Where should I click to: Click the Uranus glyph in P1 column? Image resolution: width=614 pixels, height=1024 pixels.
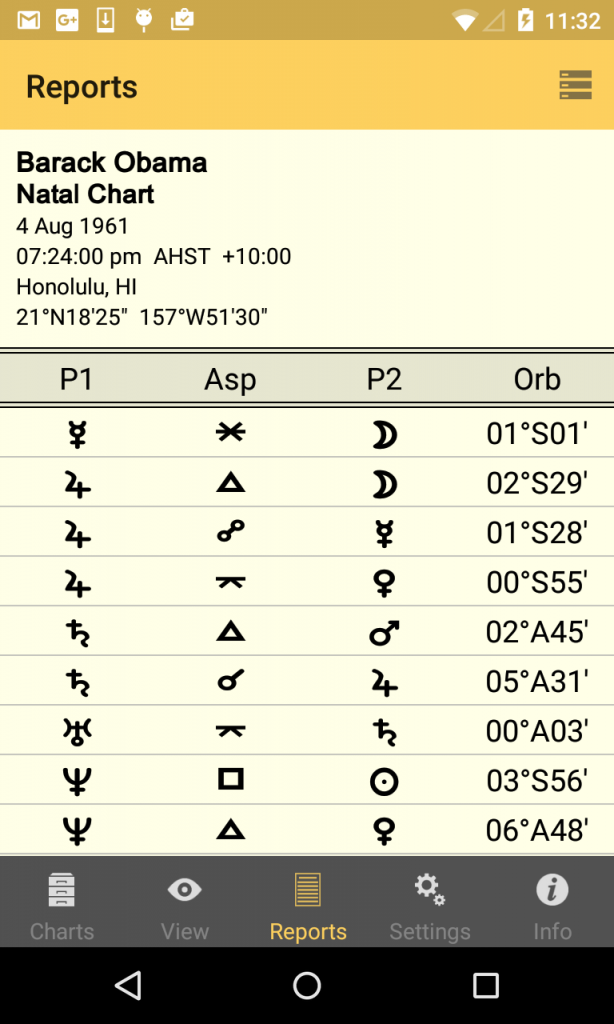[77, 730]
